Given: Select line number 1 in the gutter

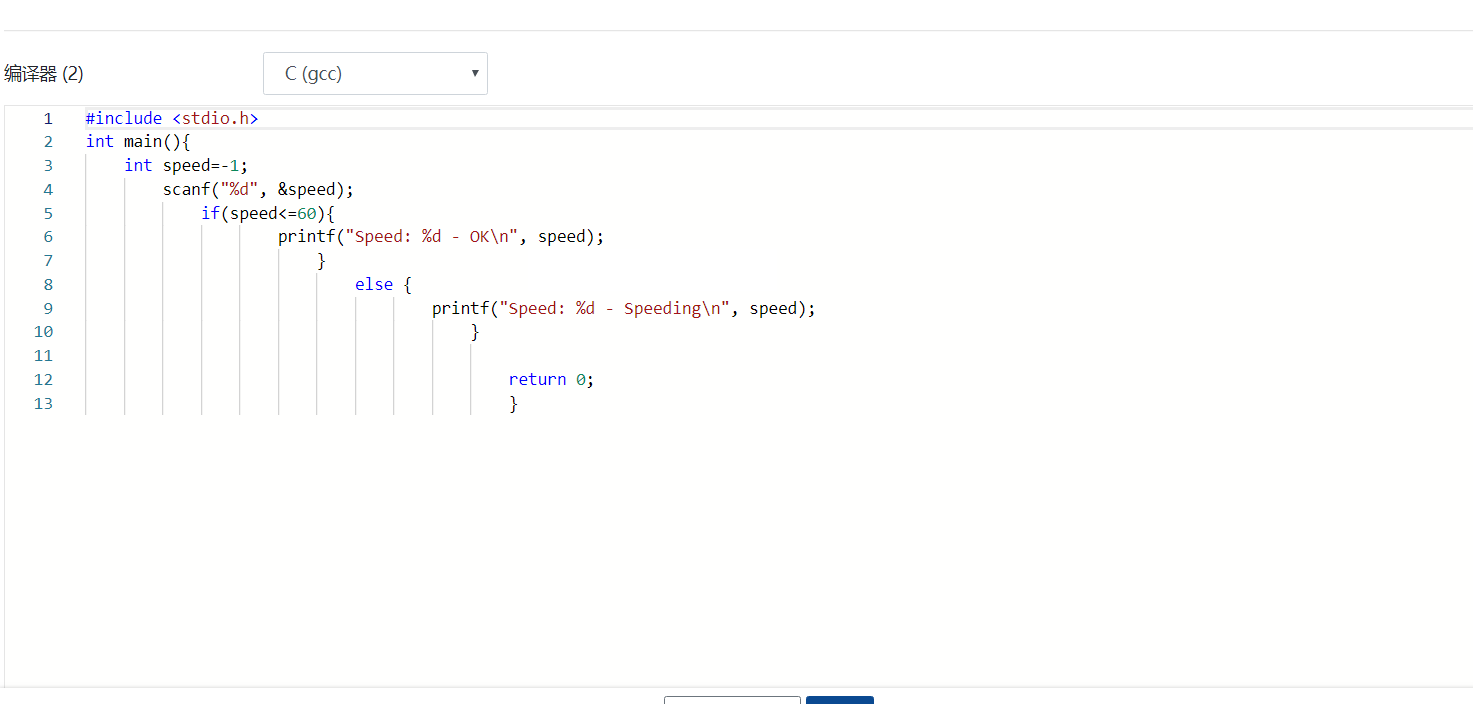Looking at the screenshot, I should 48,118.
